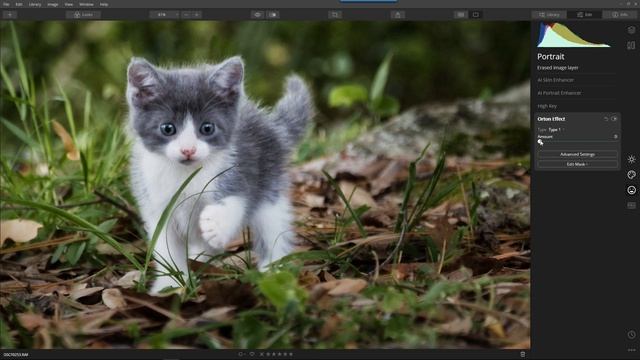
Task: Click the share/export icon
Action: (x=398, y=15)
